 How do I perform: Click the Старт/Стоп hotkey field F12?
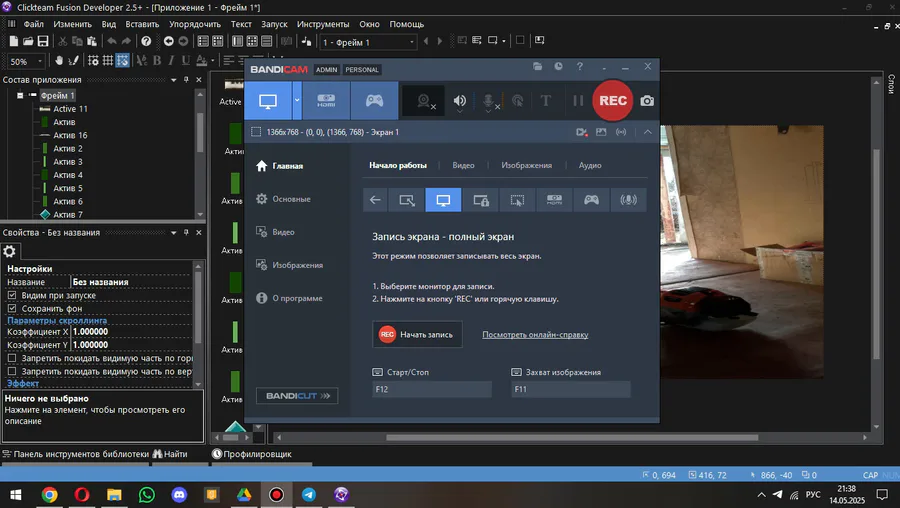pyautogui.click(x=432, y=389)
